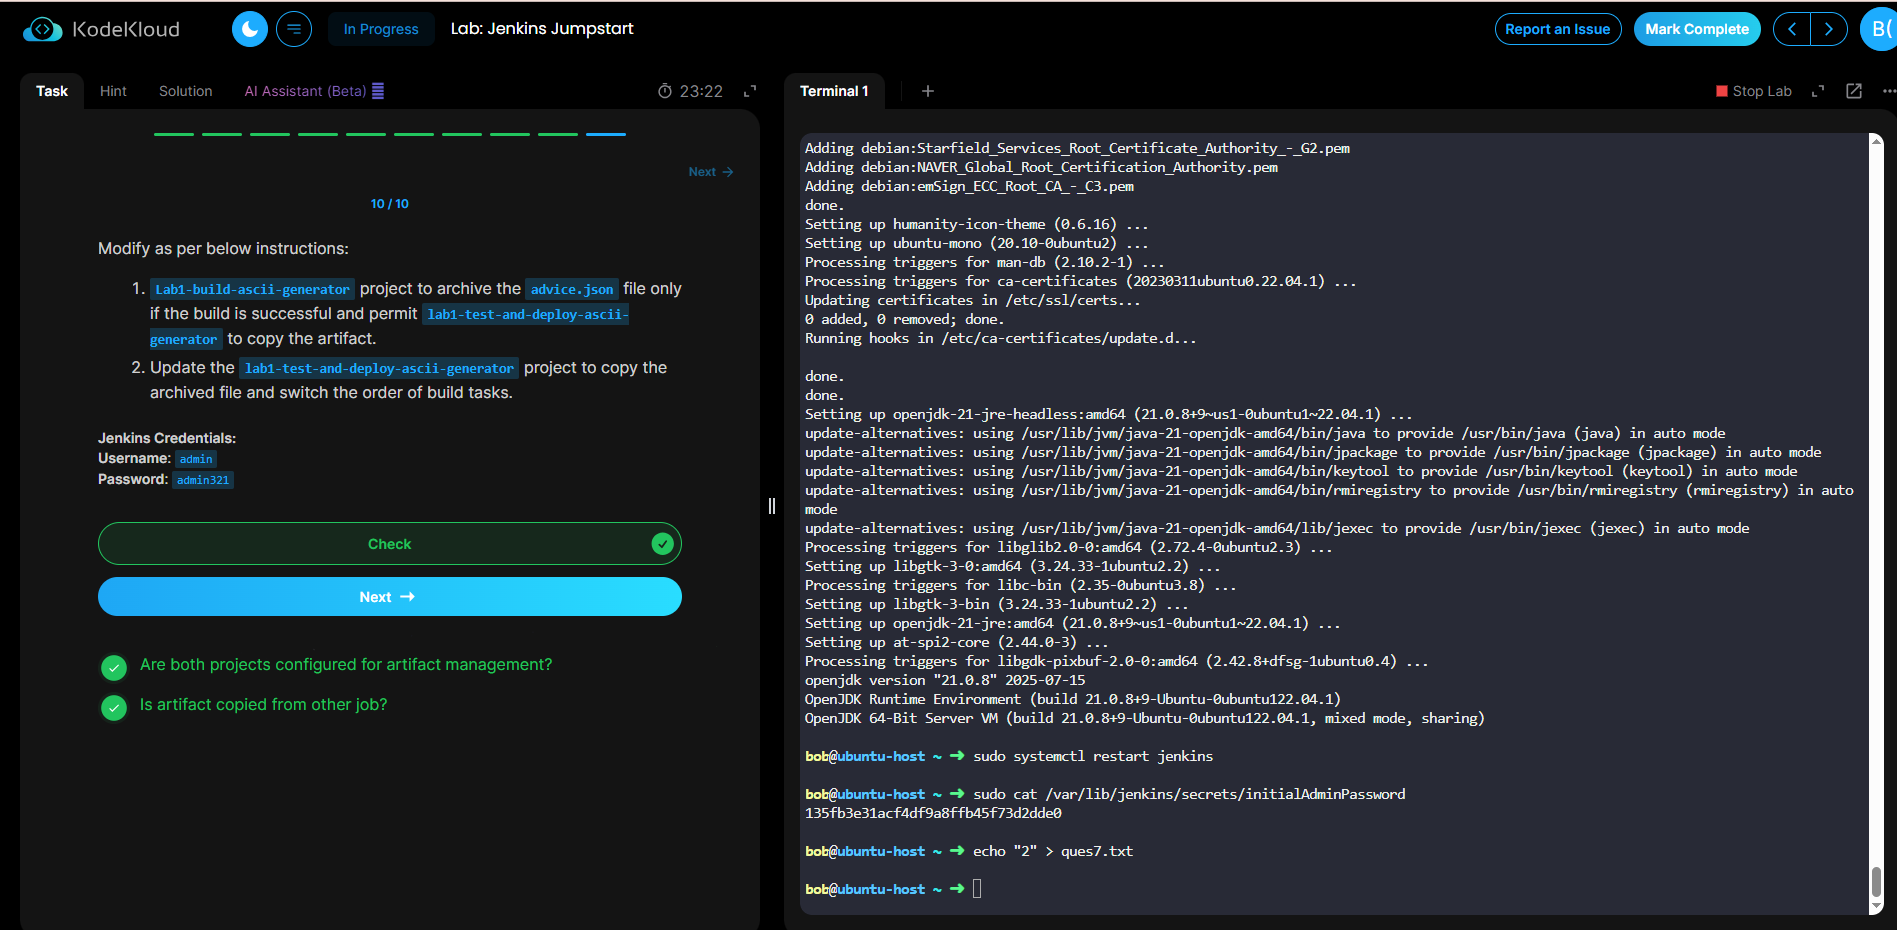
Task: Add a new terminal tab
Action: coord(928,91)
